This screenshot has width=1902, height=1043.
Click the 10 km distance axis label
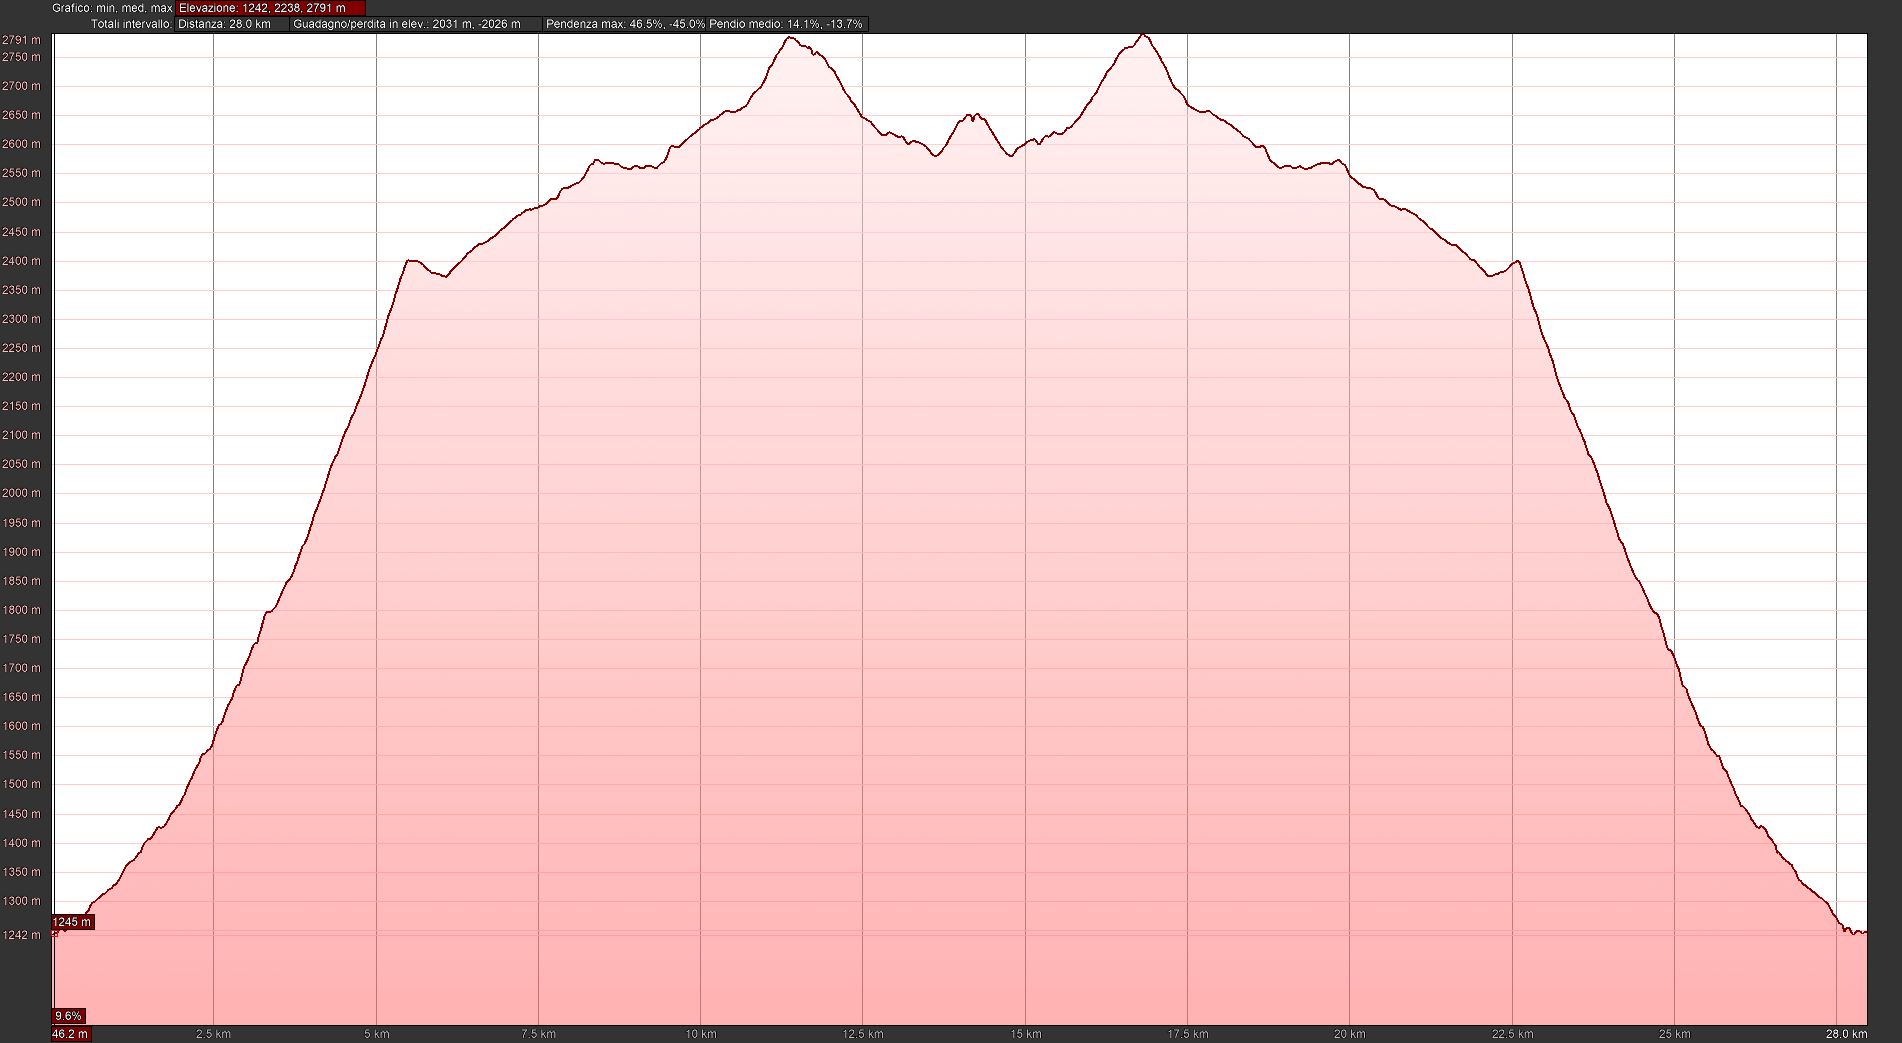click(700, 1034)
